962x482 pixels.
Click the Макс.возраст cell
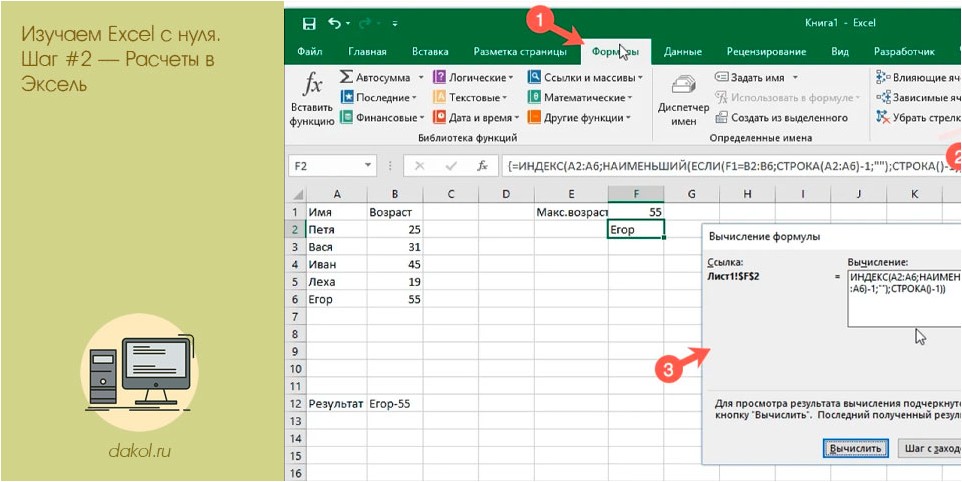(571, 212)
